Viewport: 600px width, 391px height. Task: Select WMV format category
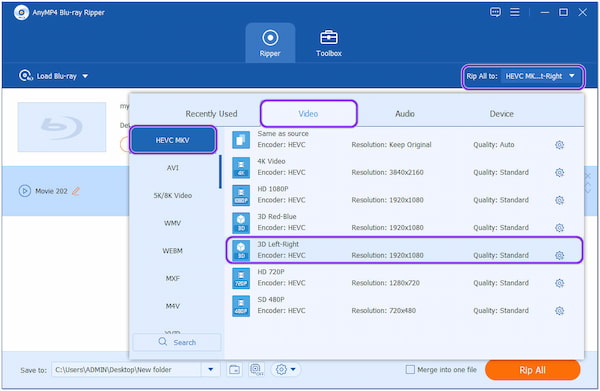[x=173, y=223]
